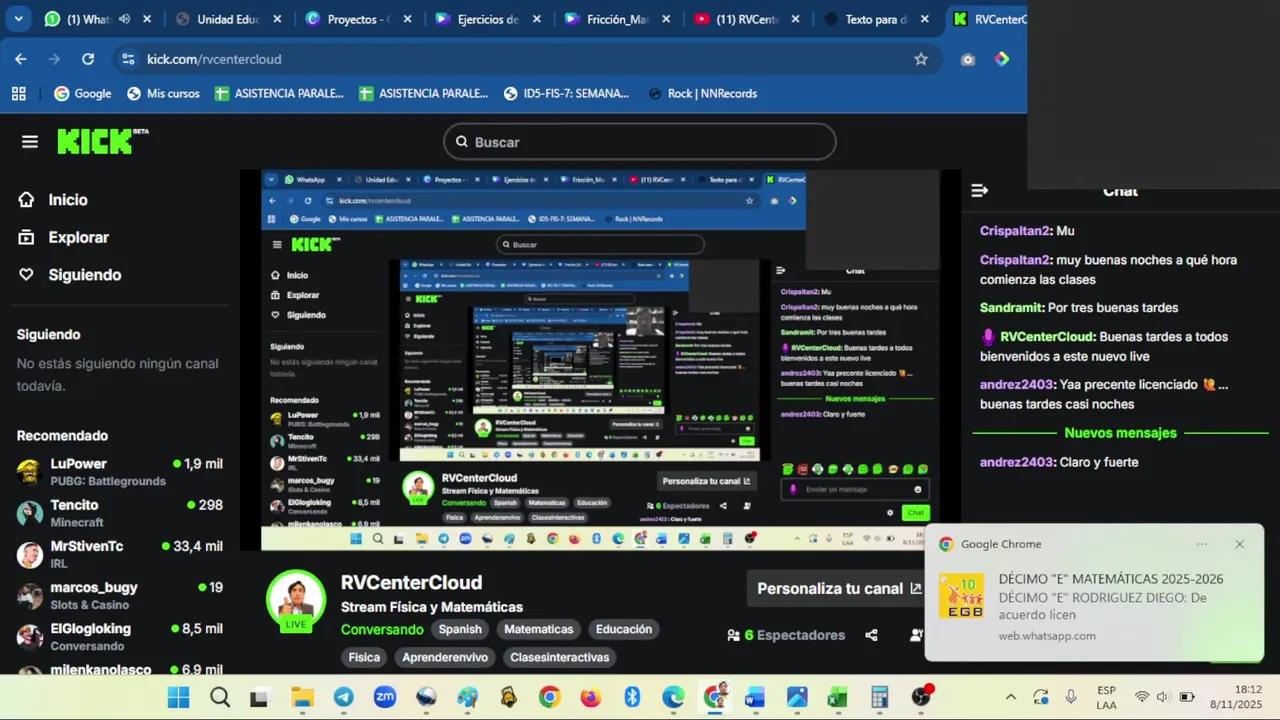Click the RVCenterCloud LIVE avatar
Screen dimensions: 1280x720
pos(296,600)
